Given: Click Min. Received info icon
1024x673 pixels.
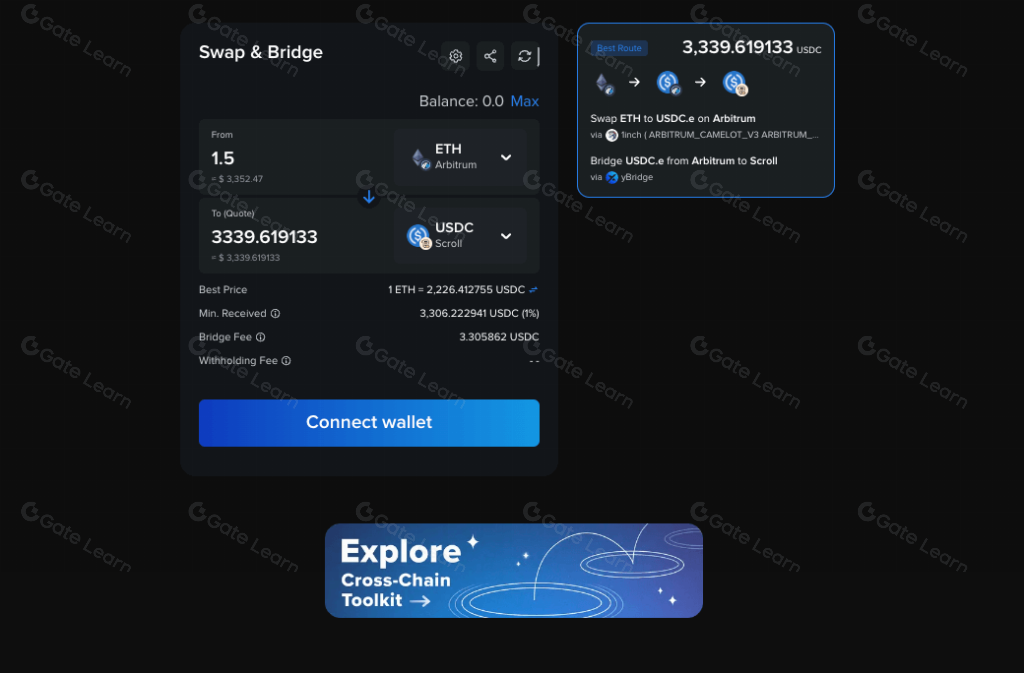Looking at the screenshot, I should click(276, 313).
